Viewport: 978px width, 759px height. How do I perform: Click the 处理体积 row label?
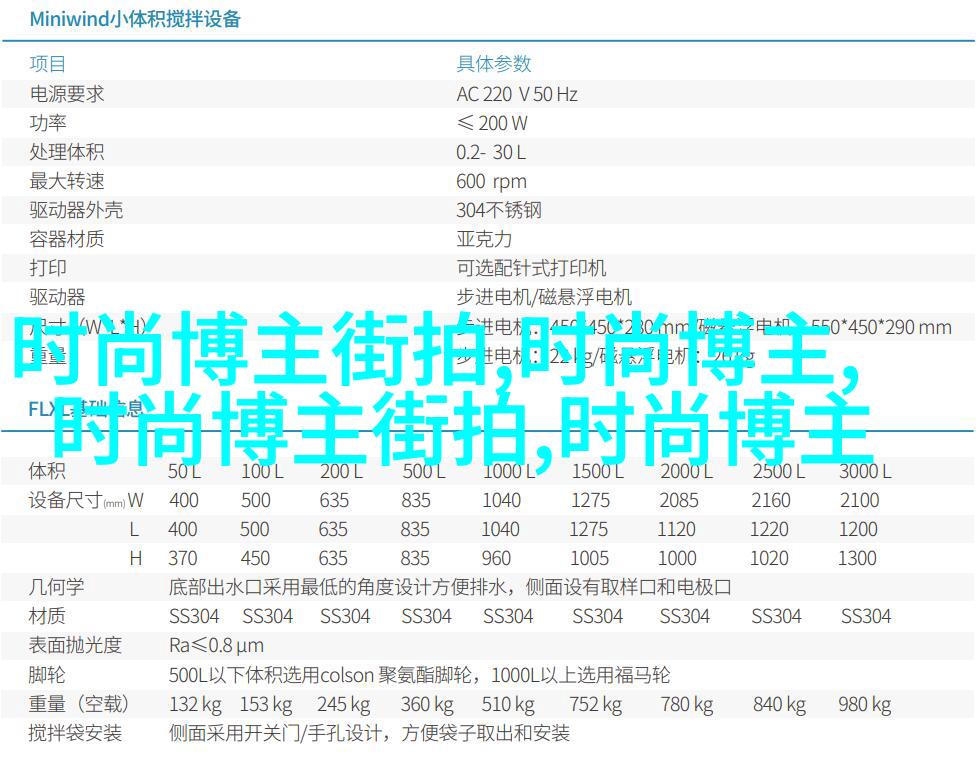click(66, 152)
